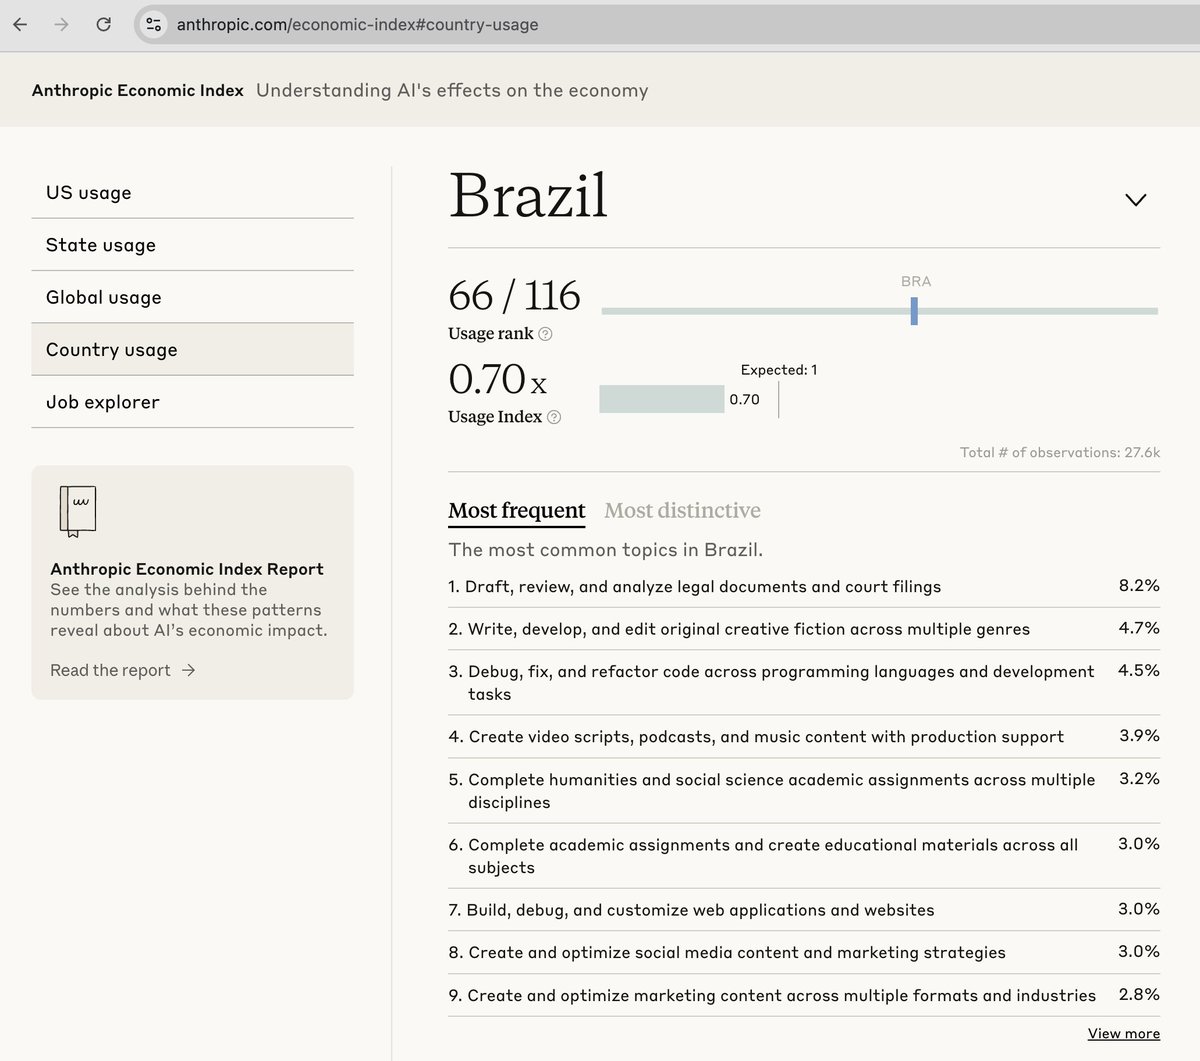Open Global usage section
Viewport: 1200px width, 1061px height.
(193, 297)
